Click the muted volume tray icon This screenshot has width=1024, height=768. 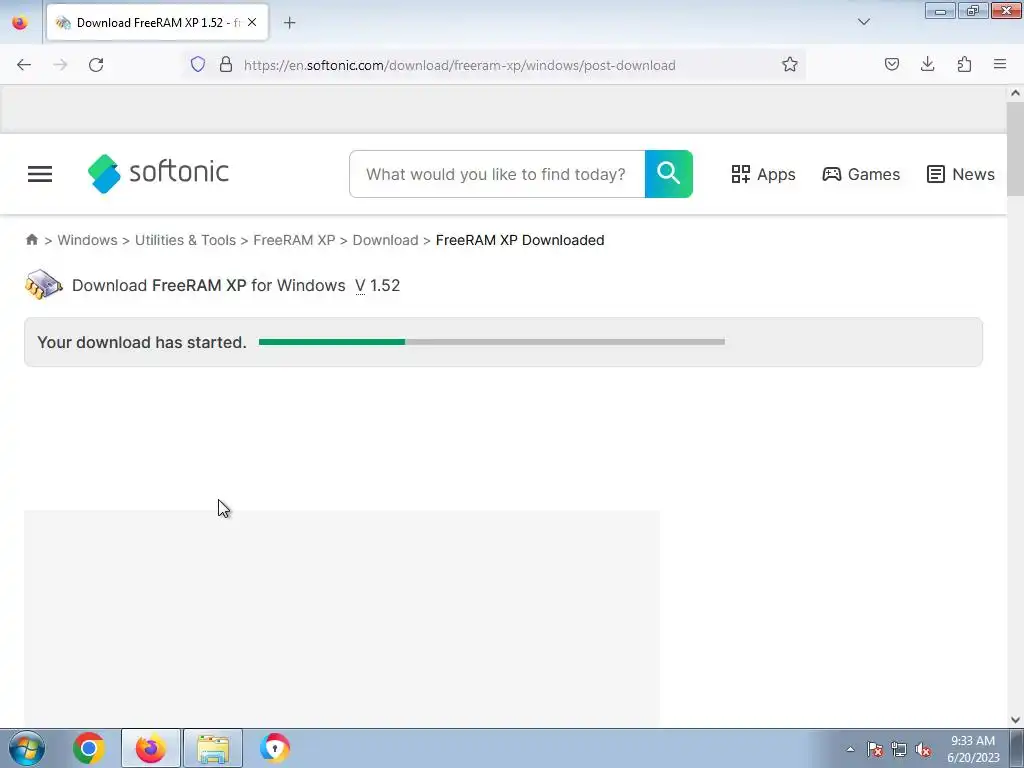(923, 749)
